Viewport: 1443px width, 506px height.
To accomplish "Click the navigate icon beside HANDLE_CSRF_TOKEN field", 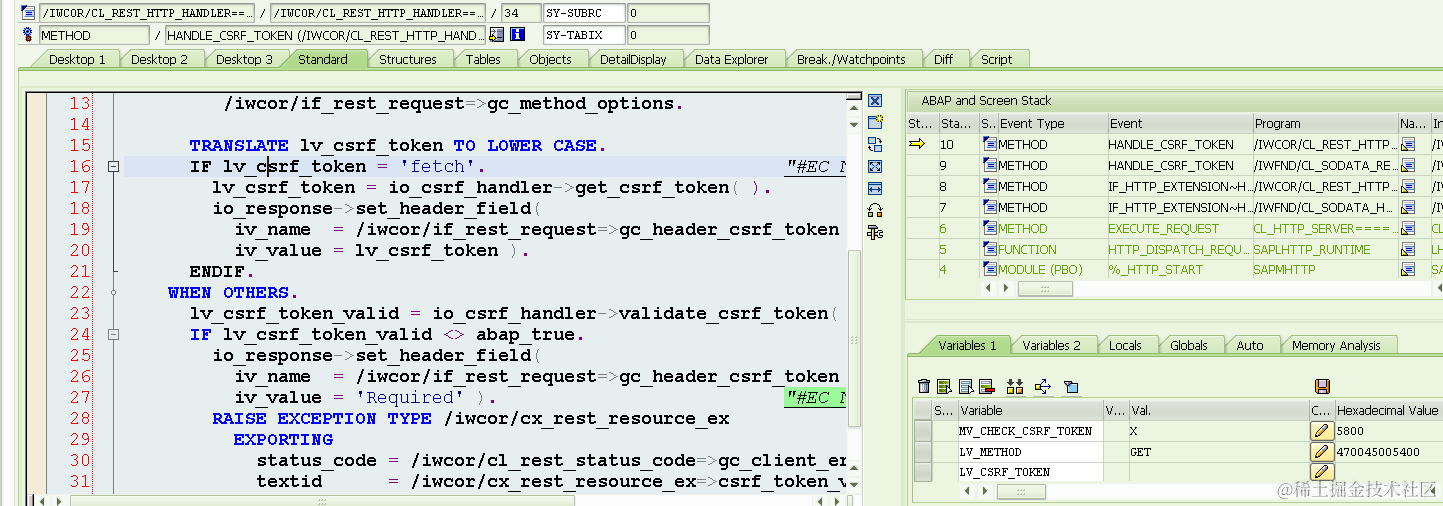I will pos(497,35).
